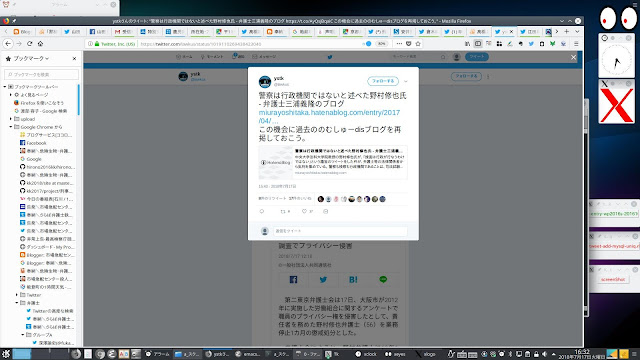Click the 80% zoom level indicator

[381, 44]
